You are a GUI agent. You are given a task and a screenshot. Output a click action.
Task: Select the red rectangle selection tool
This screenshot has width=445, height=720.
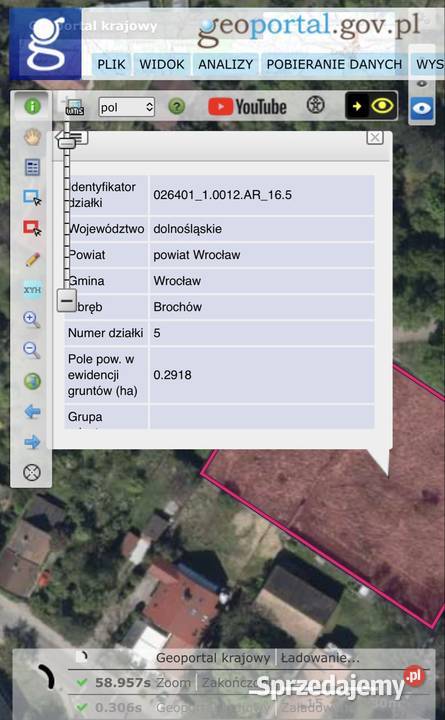coord(32,228)
